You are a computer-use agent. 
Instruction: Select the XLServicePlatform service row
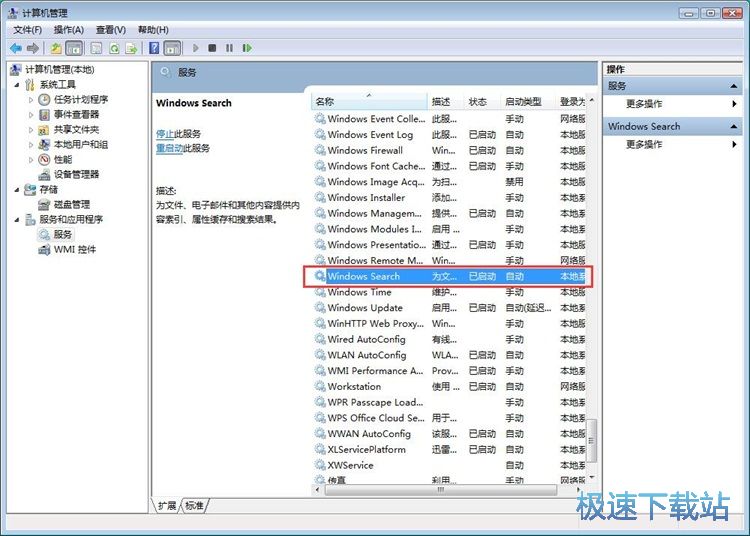[x=449, y=449]
